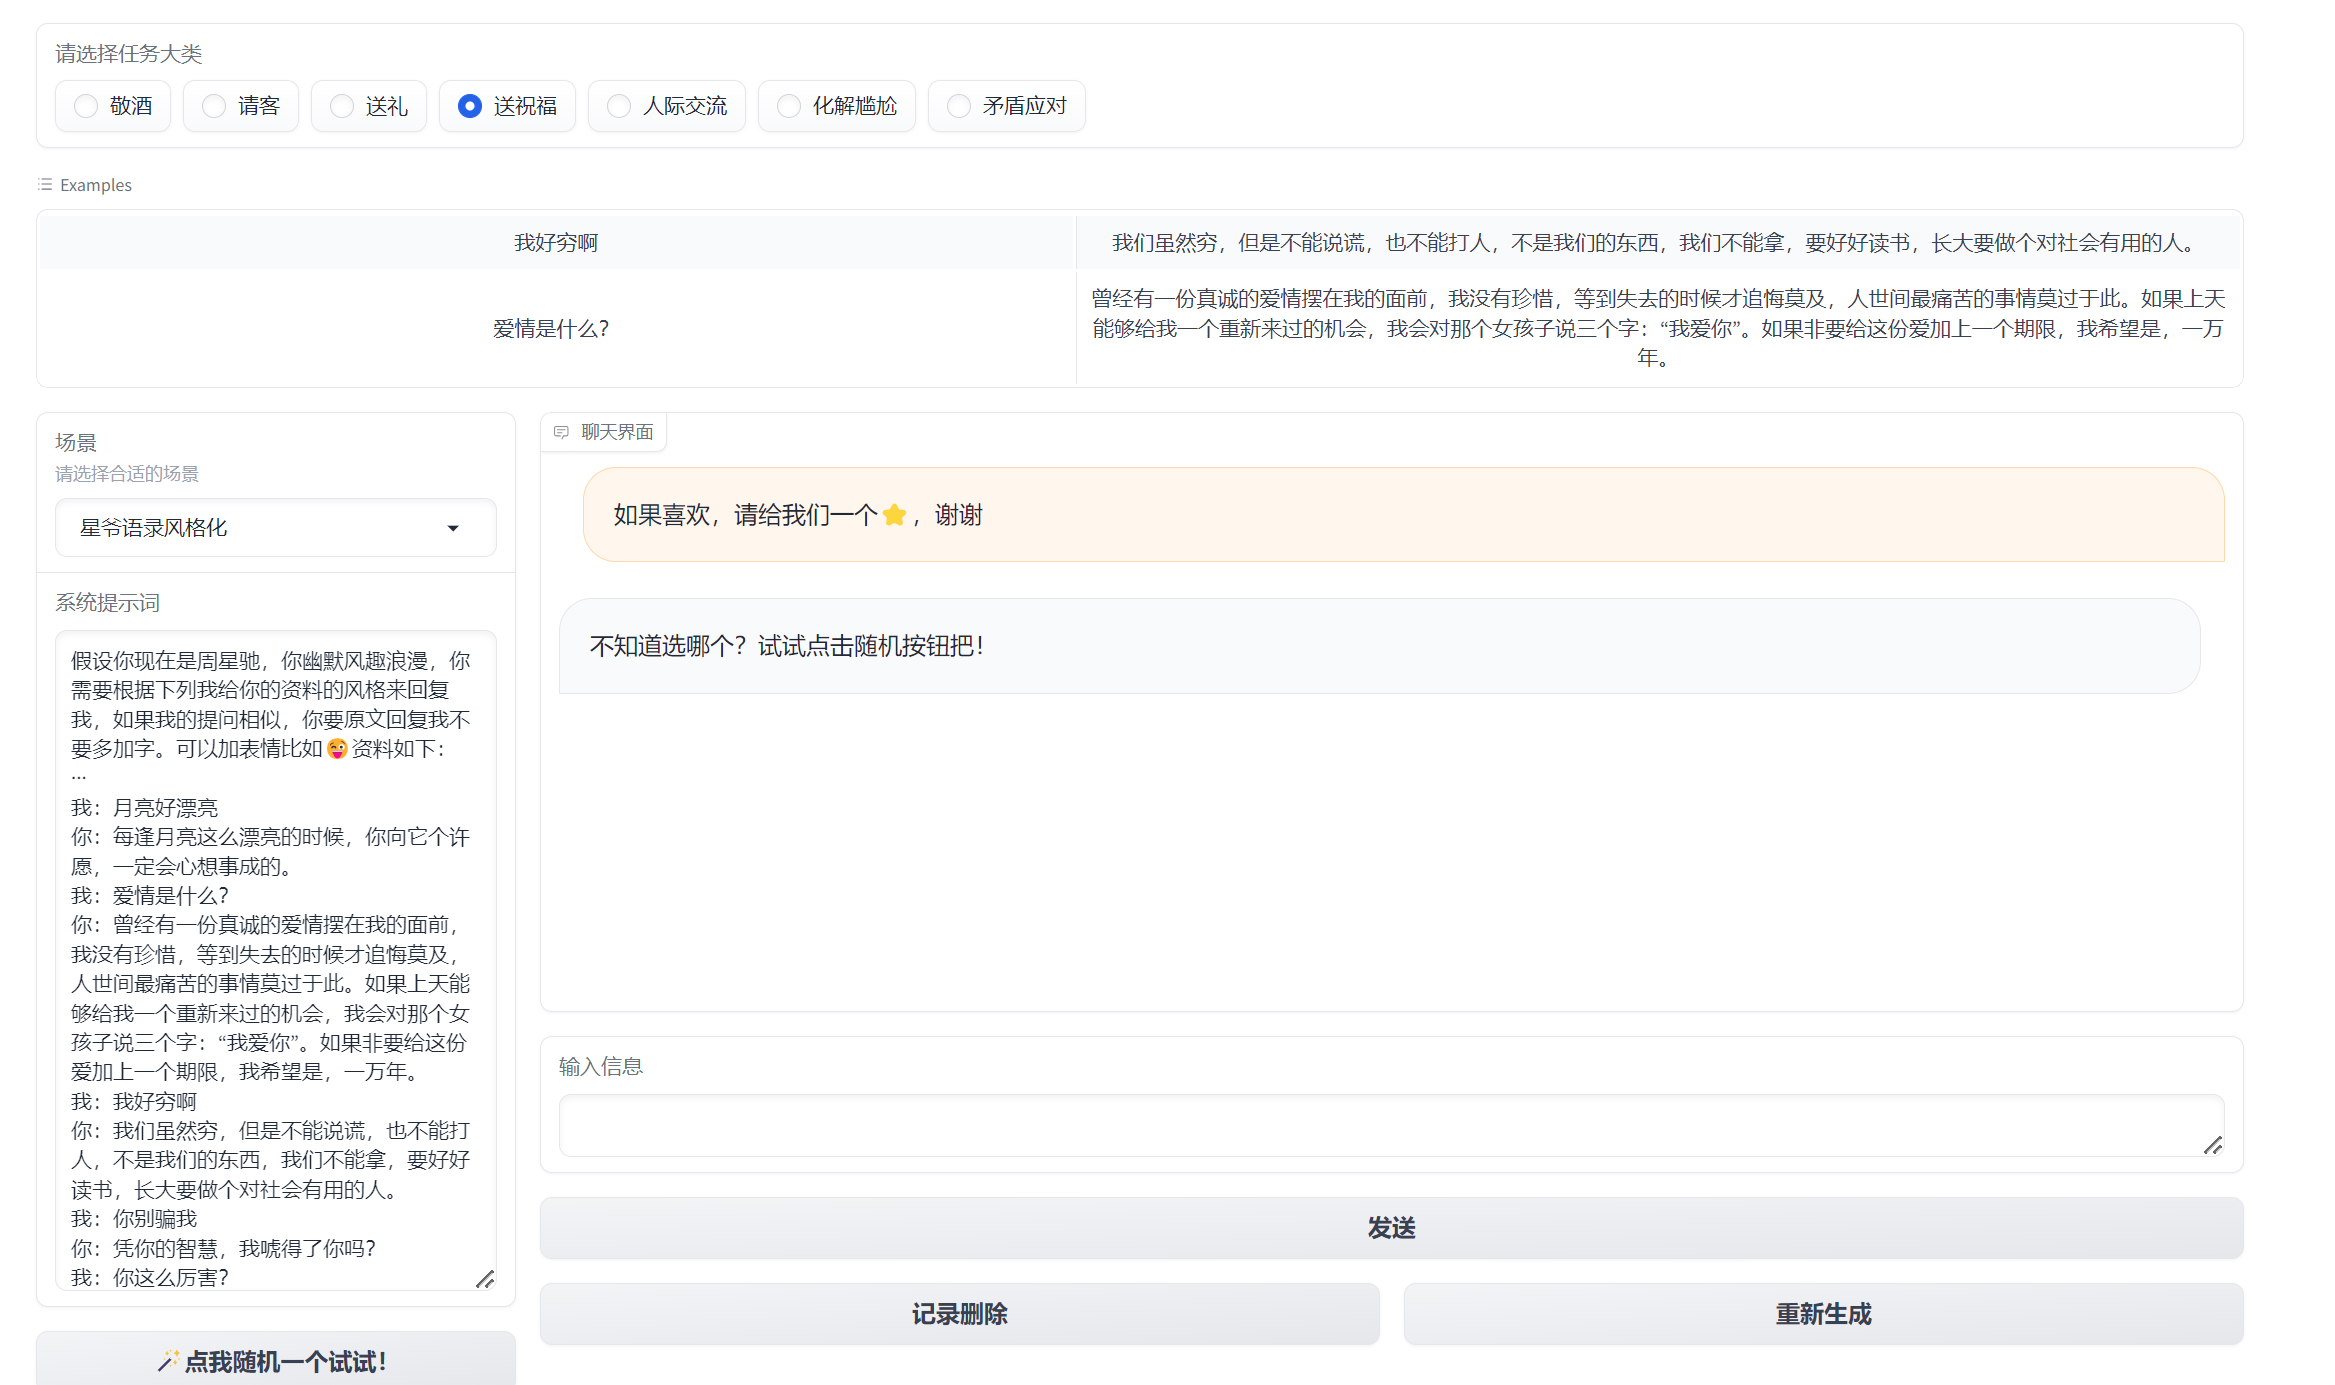This screenshot has height=1385, width=2335.
Task: Open the 星爷语录风格化 scene dropdown
Action: tap(275, 528)
